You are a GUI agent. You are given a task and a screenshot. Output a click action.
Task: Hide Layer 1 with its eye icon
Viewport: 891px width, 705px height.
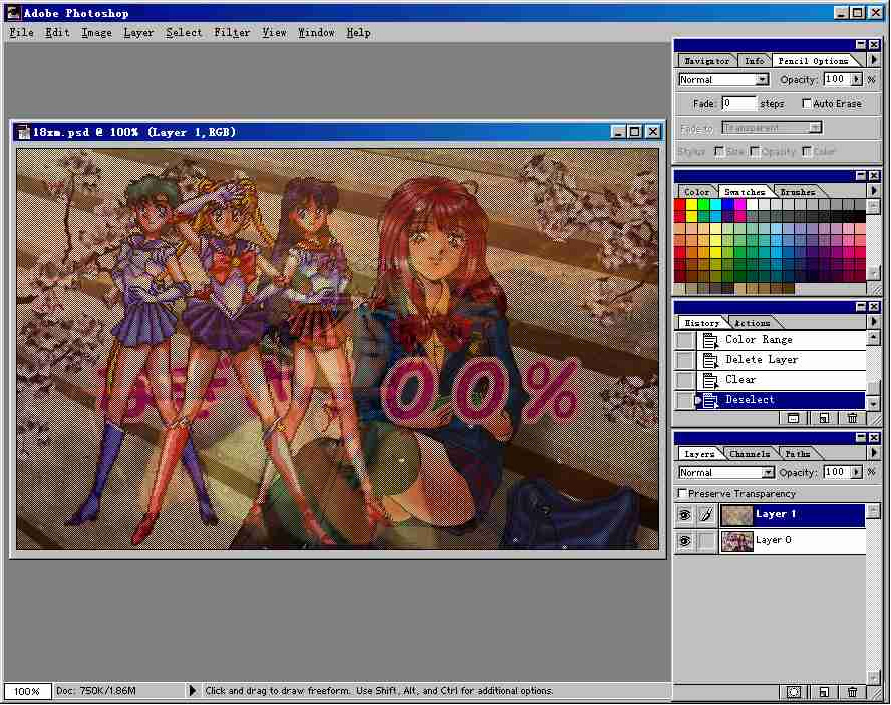click(685, 515)
